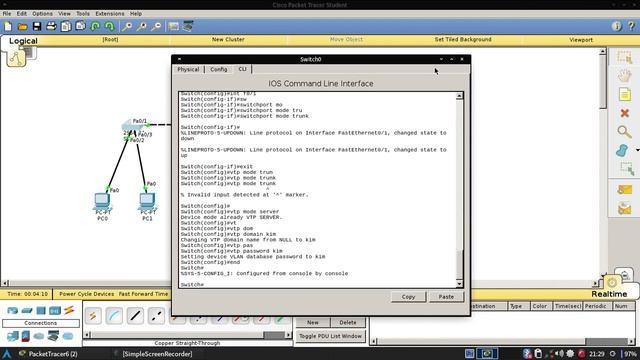Click the CLI terminal scrollbar down arrow
640x360 pixels.
[459, 284]
